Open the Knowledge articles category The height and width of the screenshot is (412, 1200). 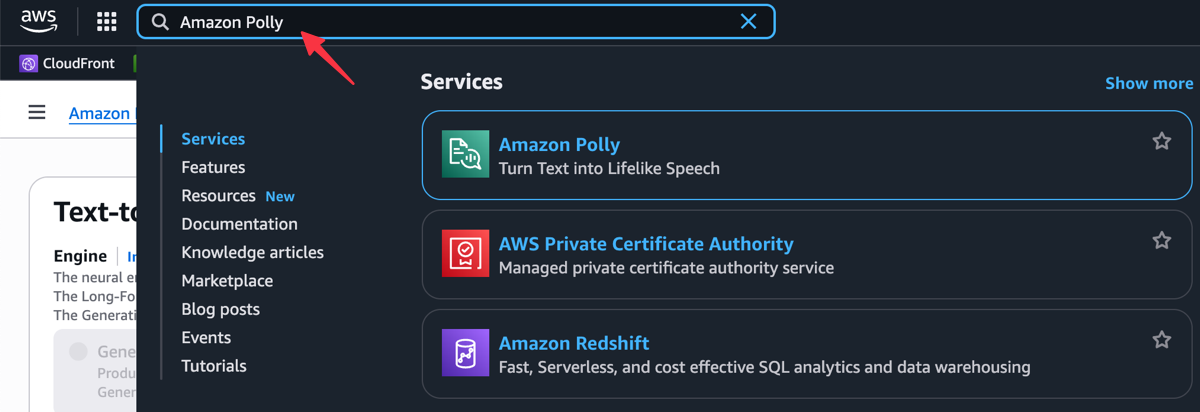click(252, 252)
